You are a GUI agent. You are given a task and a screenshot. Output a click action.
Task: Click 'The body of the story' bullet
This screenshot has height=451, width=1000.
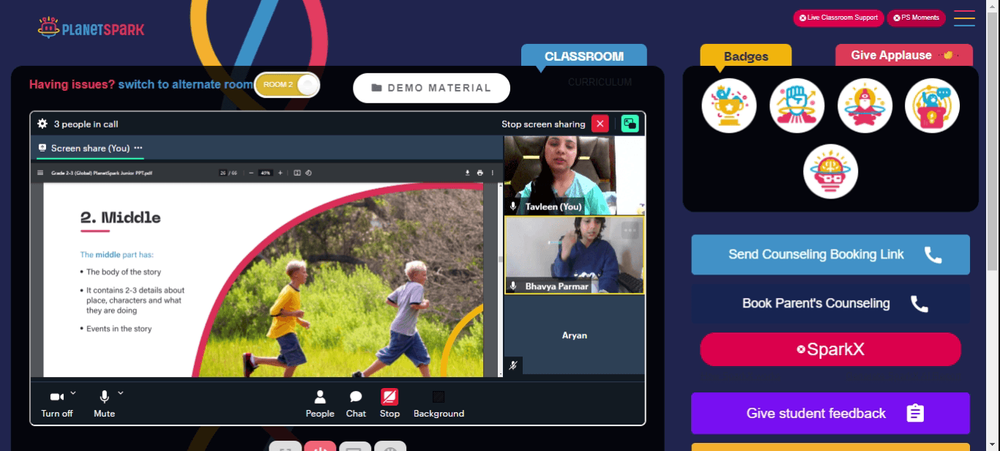(x=124, y=272)
